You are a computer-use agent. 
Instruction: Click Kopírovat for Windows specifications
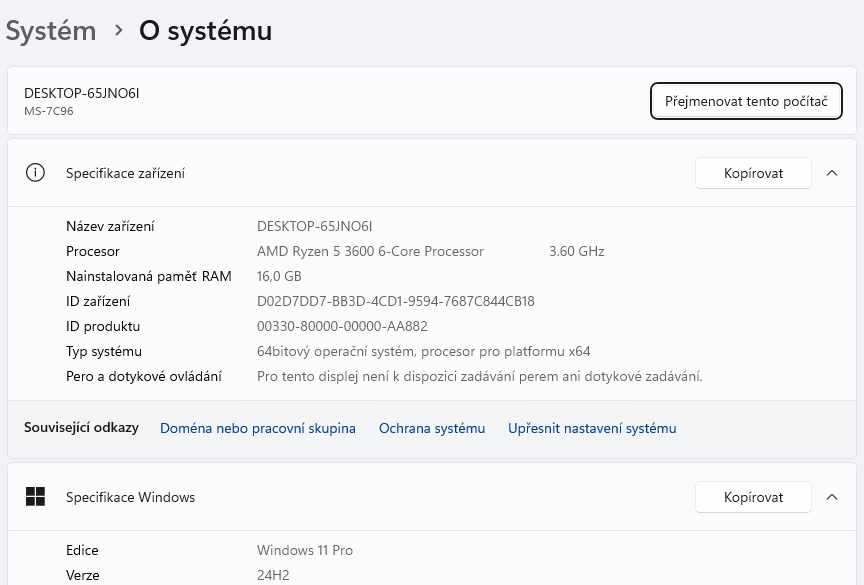point(753,496)
